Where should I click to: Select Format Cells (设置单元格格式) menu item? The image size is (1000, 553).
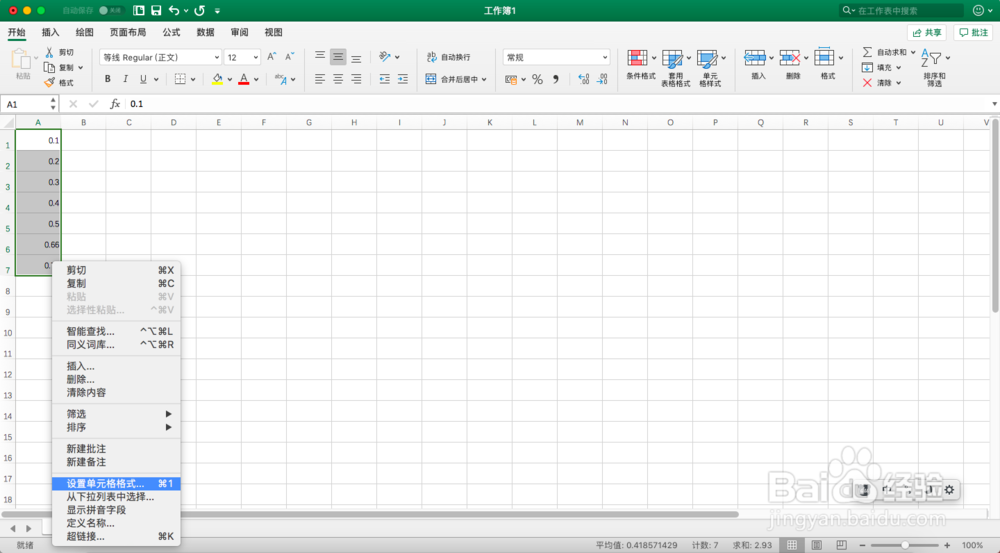(116, 483)
